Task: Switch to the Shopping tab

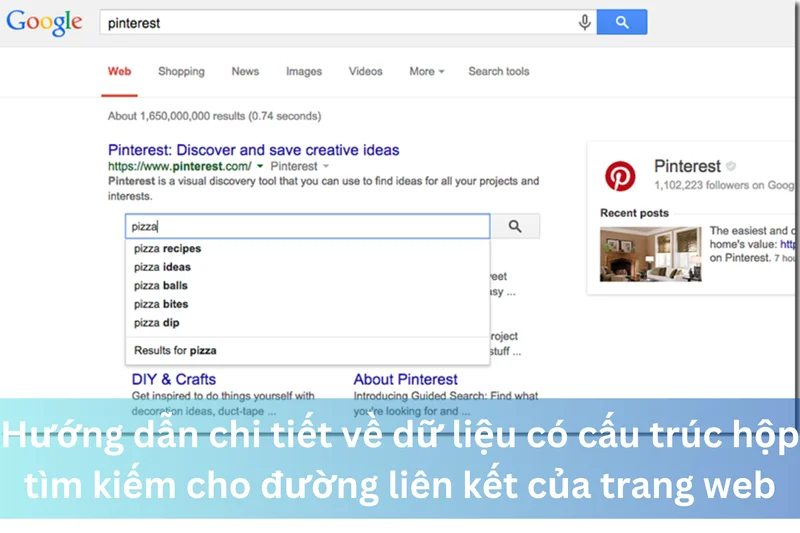Action: point(181,71)
